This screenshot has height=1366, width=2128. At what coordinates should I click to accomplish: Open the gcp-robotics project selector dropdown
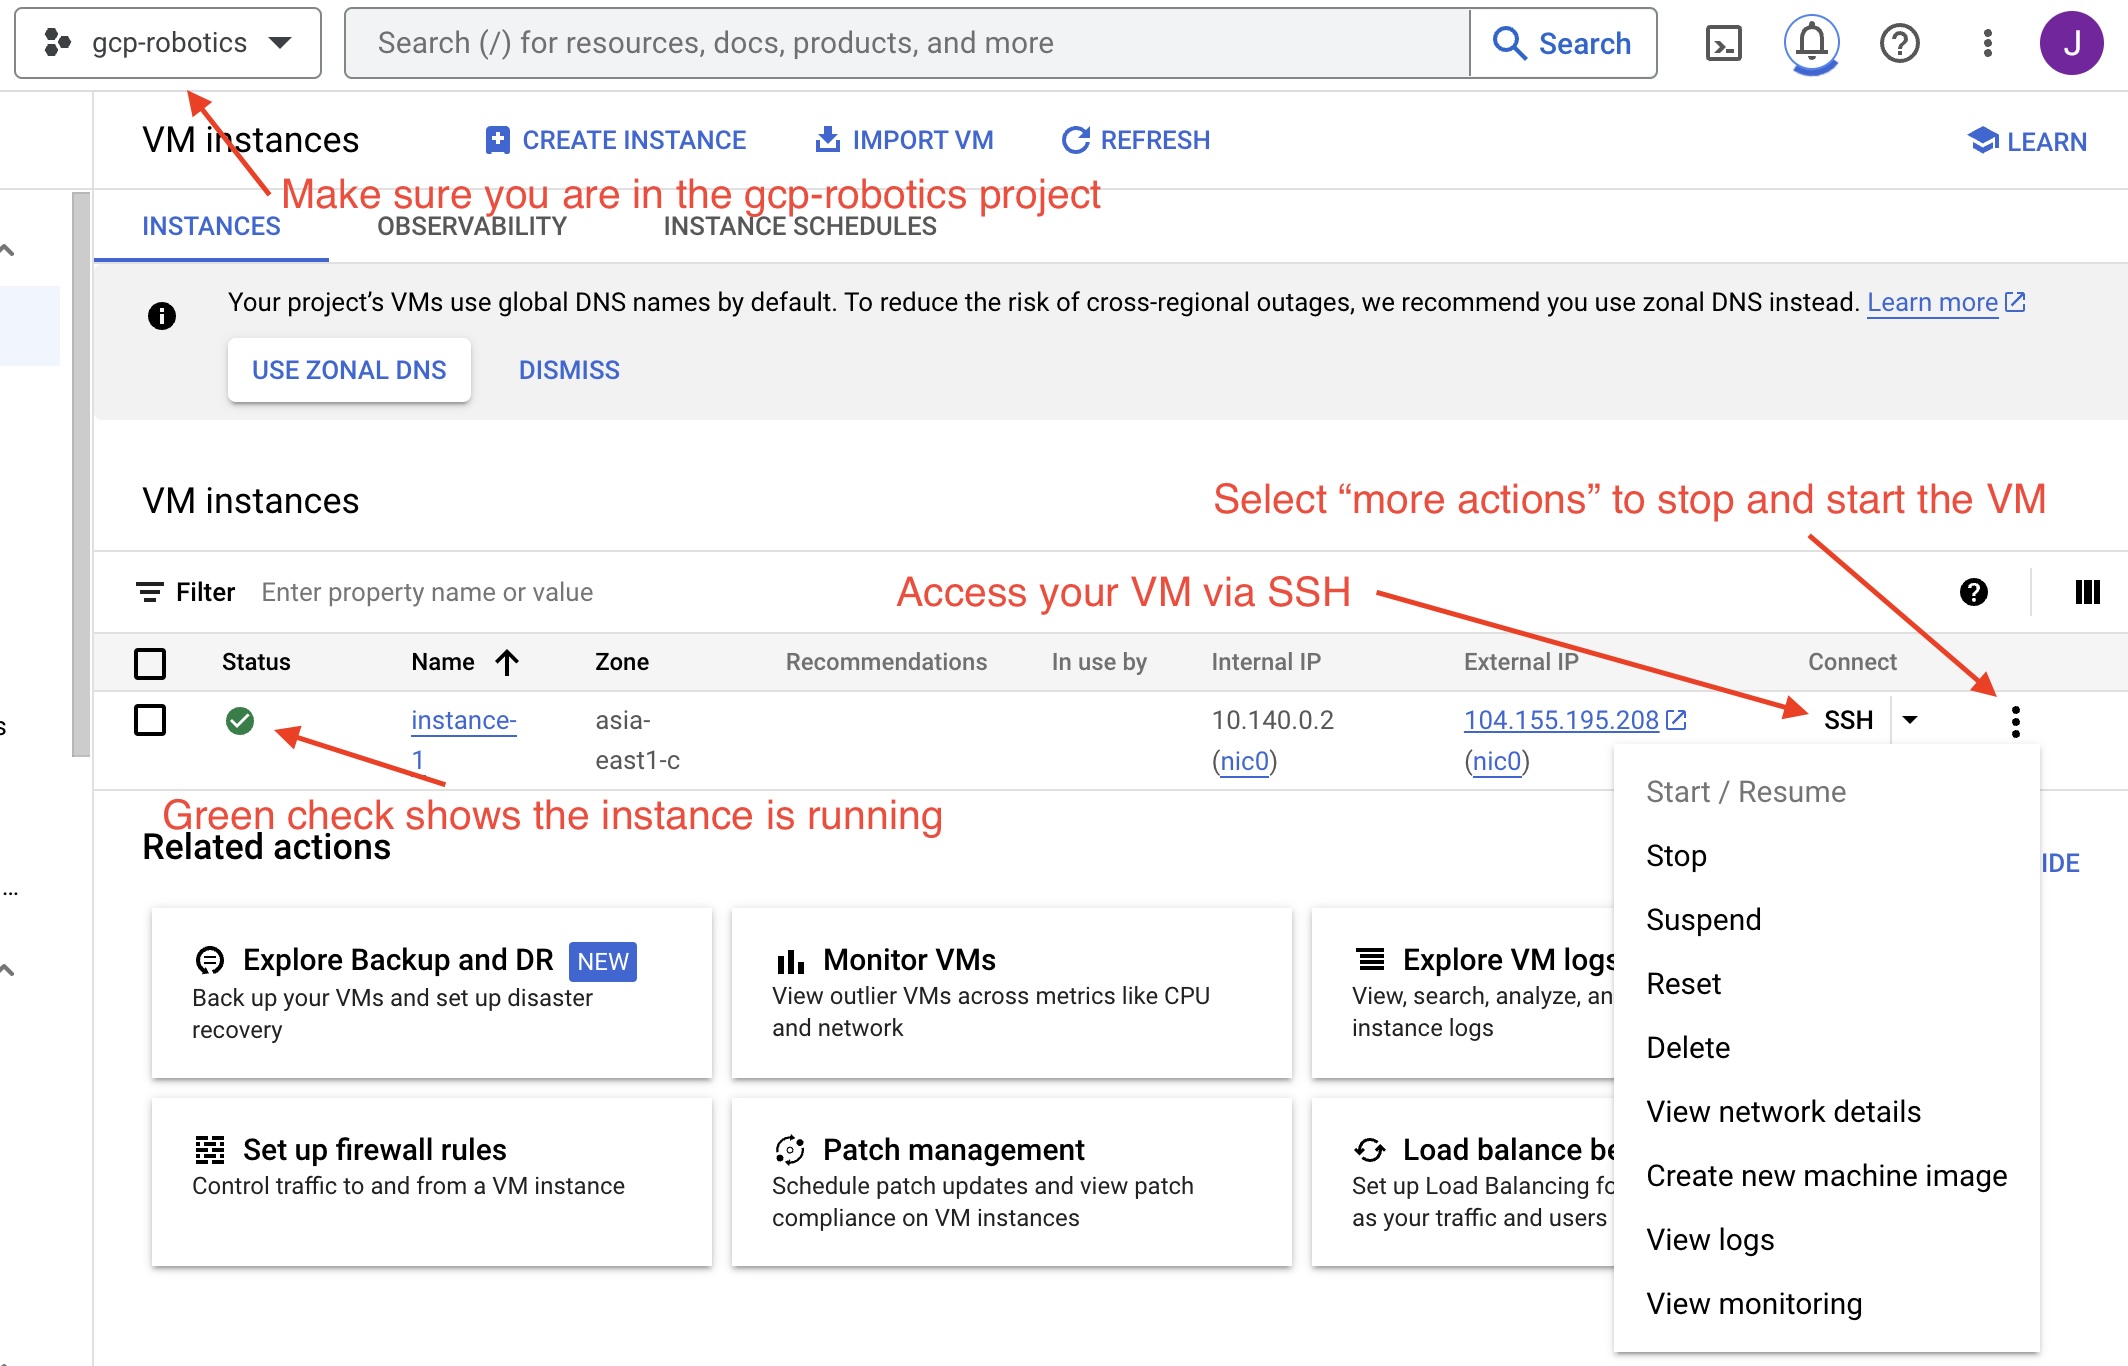point(168,43)
